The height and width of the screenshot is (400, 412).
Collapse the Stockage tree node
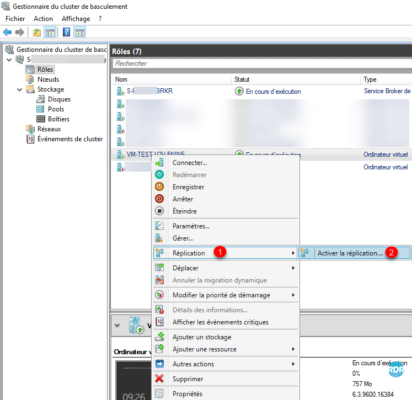(x=19, y=89)
